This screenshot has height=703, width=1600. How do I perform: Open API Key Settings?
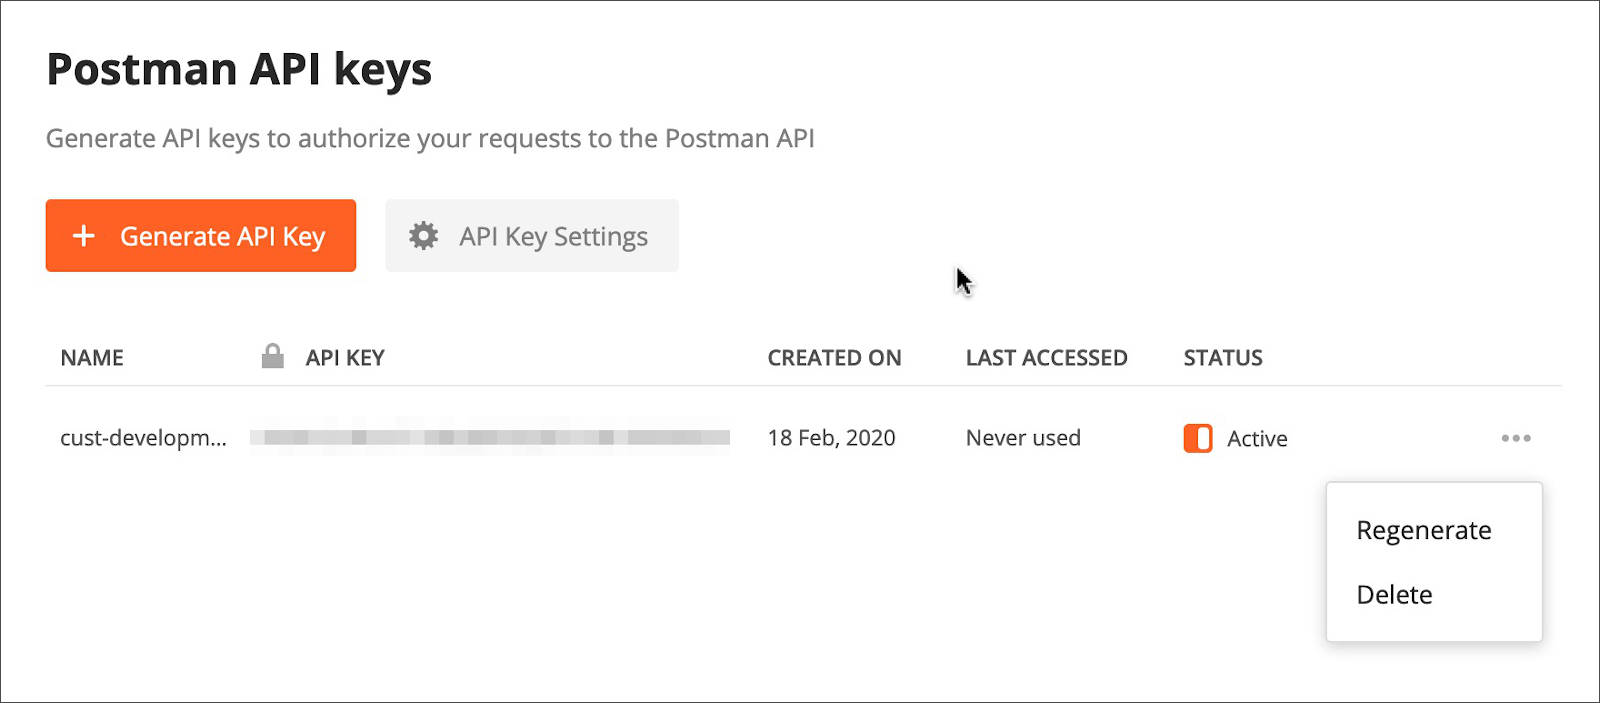click(532, 236)
